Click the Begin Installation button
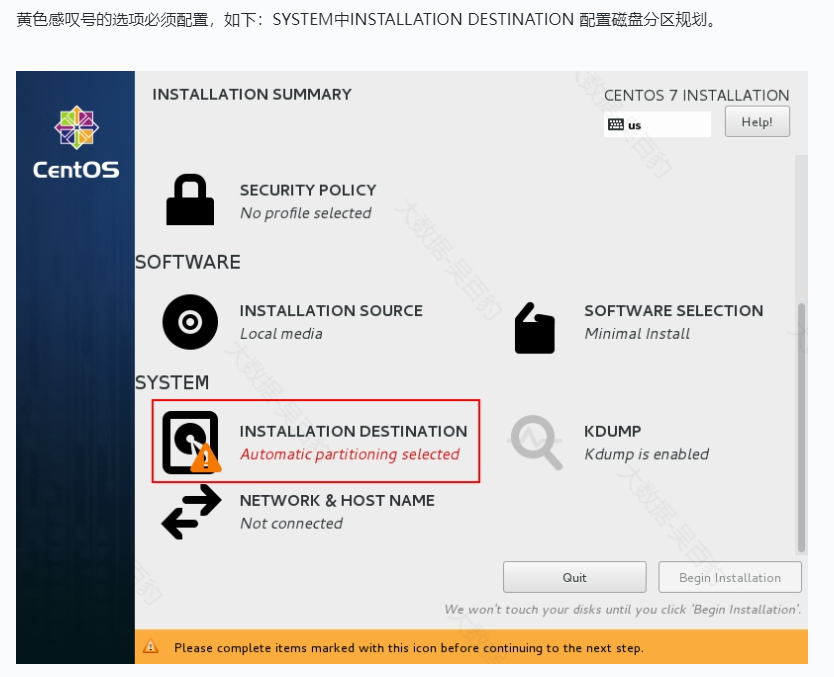 730,577
